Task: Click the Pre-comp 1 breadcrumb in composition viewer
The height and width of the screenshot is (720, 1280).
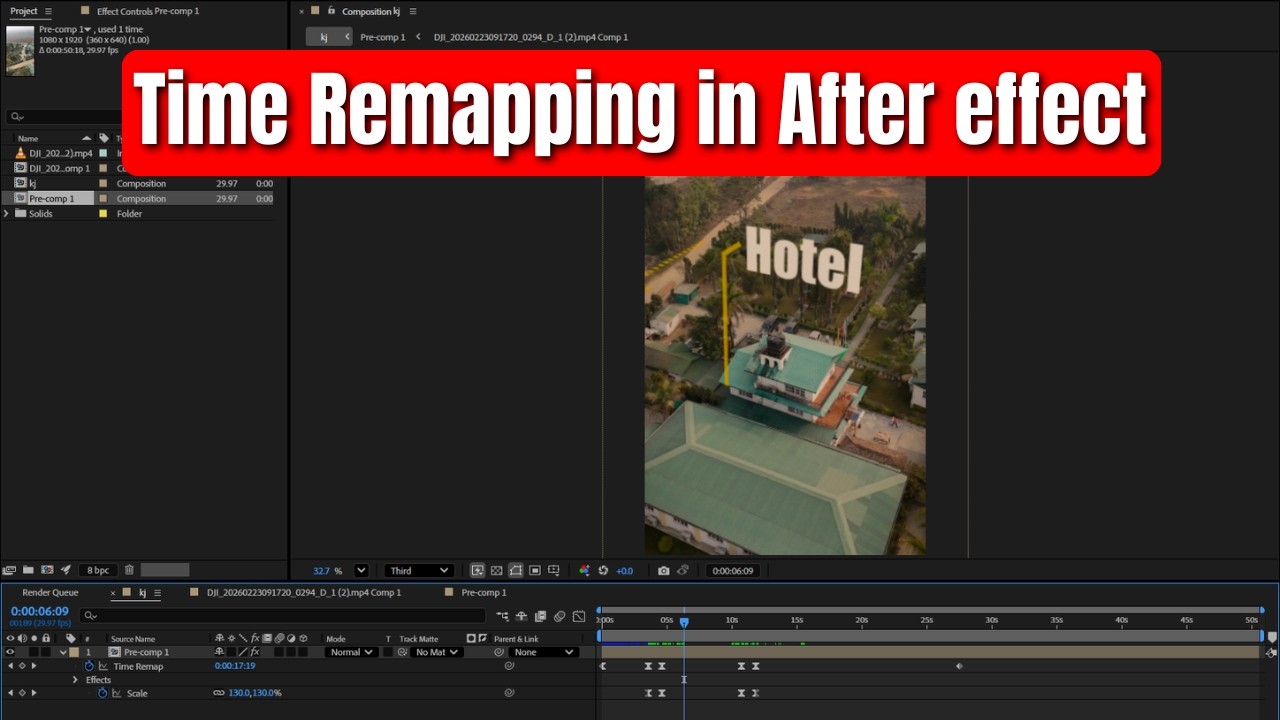Action: (x=383, y=37)
